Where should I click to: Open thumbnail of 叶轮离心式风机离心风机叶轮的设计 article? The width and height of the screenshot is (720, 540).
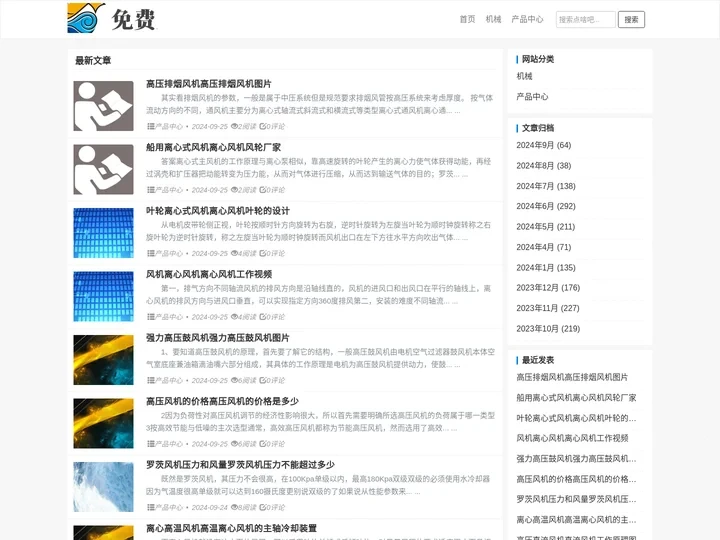pyautogui.click(x=103, y=233)
